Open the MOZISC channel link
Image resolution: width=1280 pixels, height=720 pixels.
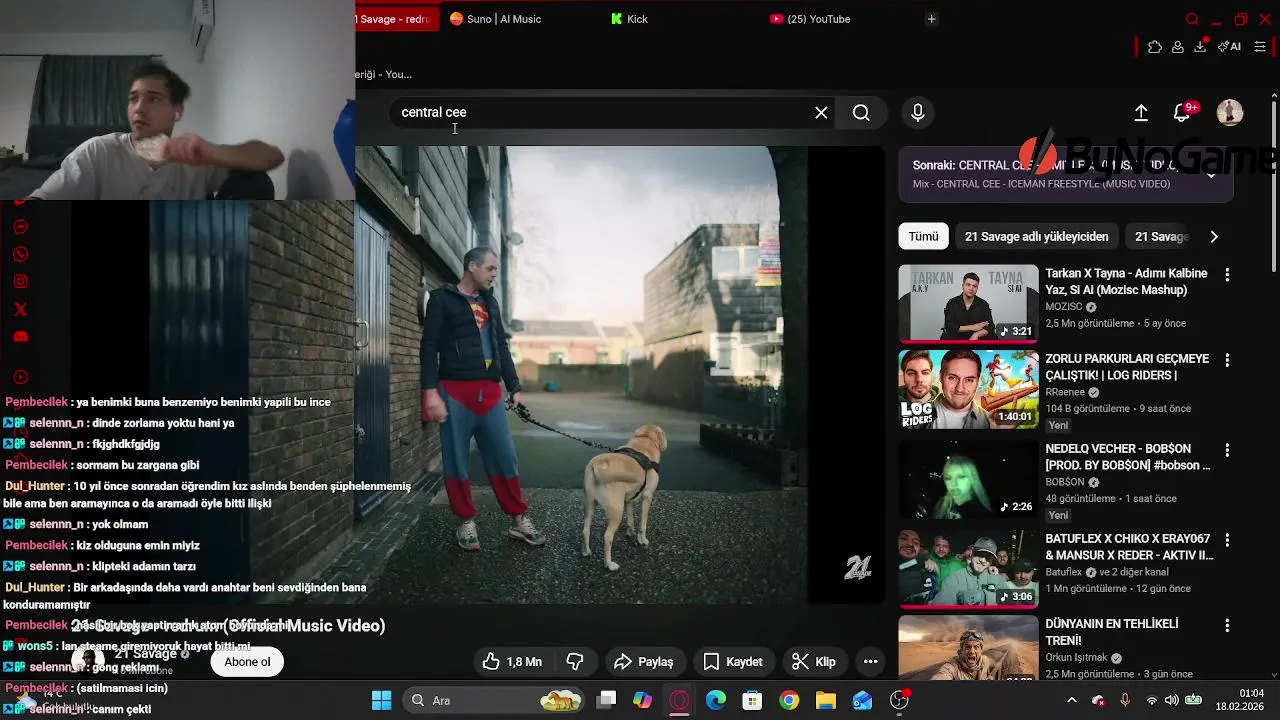point(1064,307)
